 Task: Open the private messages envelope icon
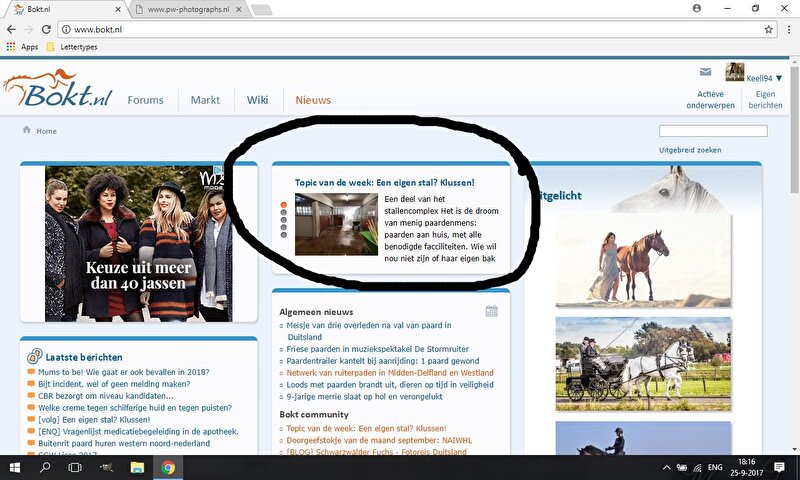pos(706,72)
